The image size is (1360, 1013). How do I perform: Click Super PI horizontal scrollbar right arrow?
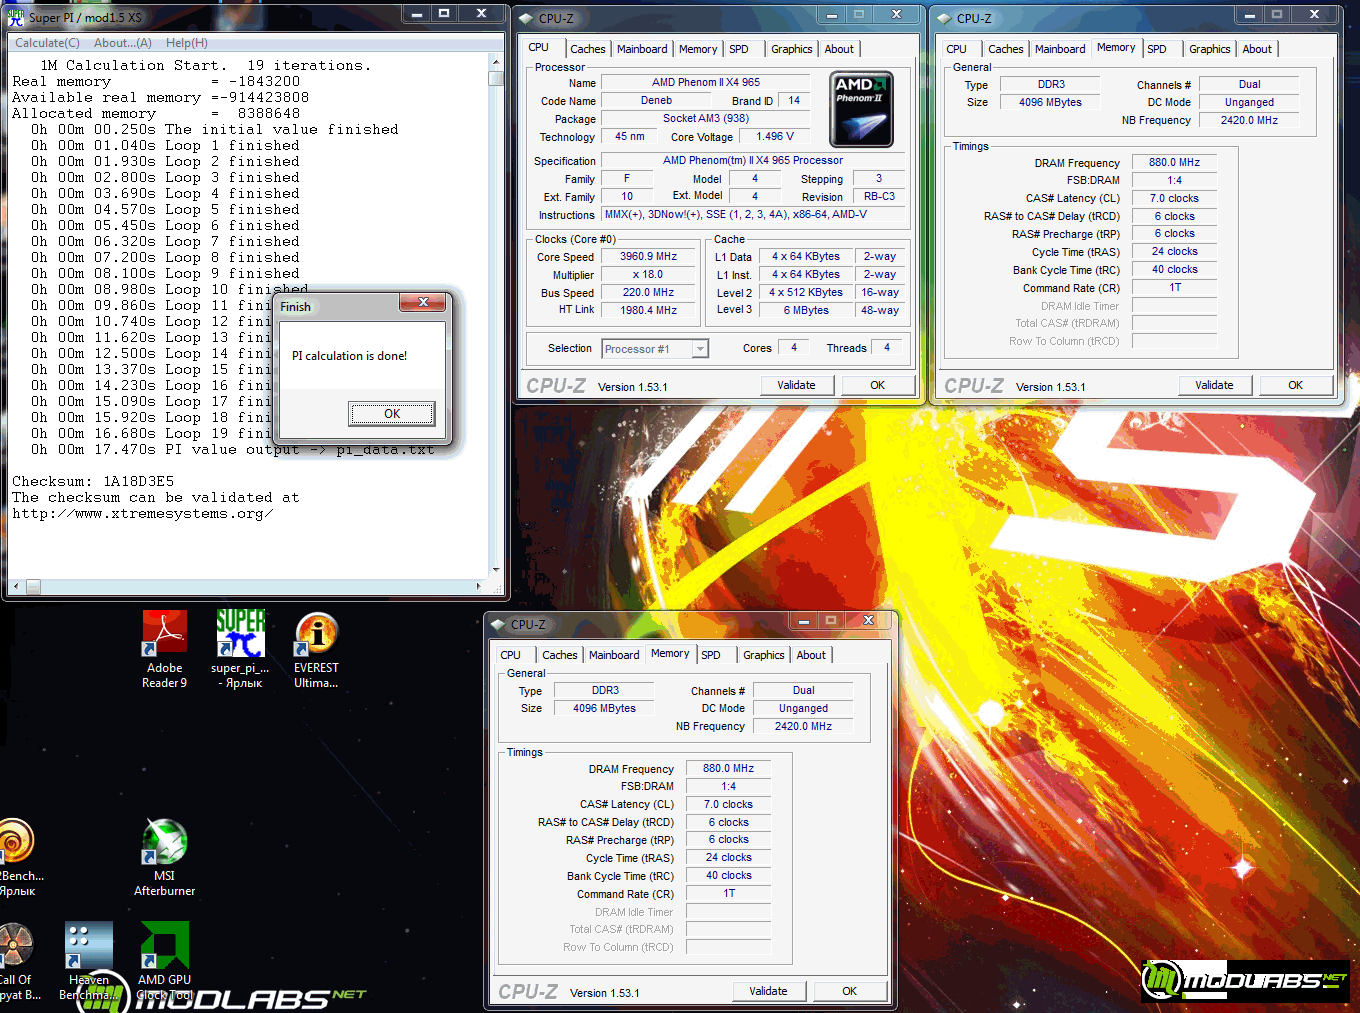[x=479, y=586]
